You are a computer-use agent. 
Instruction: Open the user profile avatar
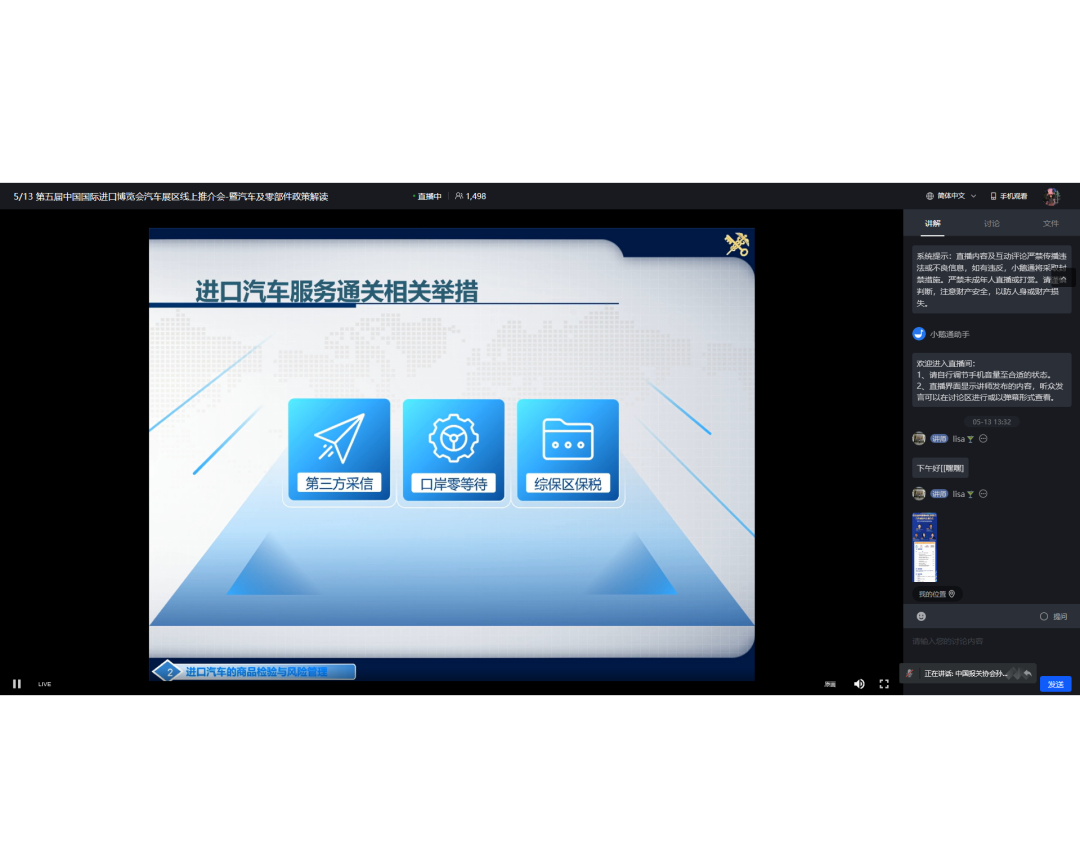click(1052, 196)
